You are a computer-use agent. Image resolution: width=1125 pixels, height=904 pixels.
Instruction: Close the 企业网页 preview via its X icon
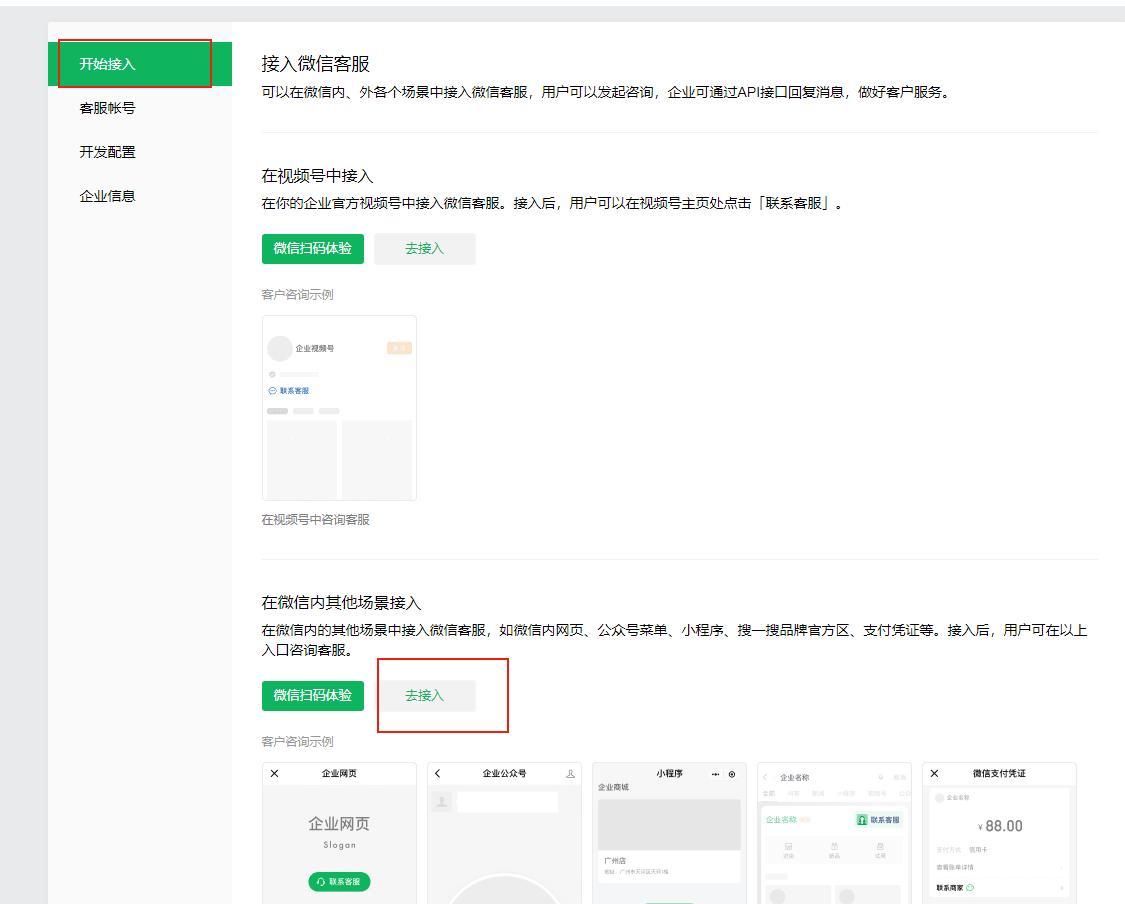[274, 774]
